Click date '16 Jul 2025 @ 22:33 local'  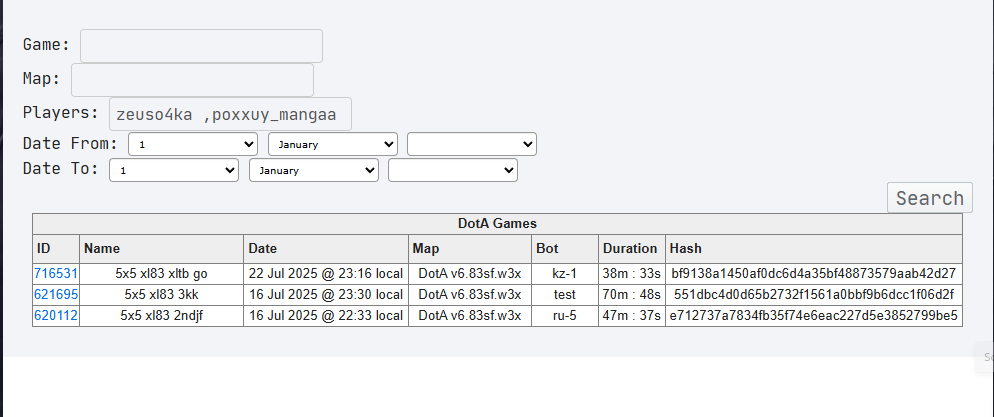coord(326,316)
